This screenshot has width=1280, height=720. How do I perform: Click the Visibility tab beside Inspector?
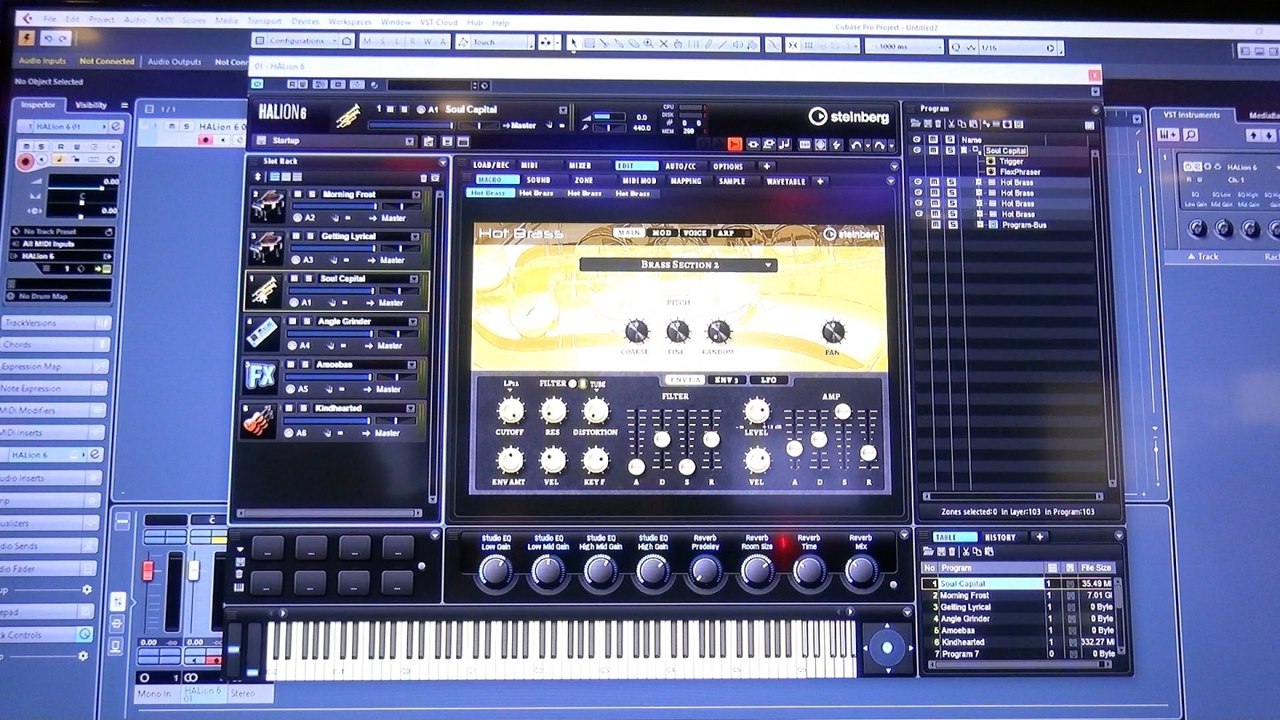pyautogui.click(x=91, y=105)
